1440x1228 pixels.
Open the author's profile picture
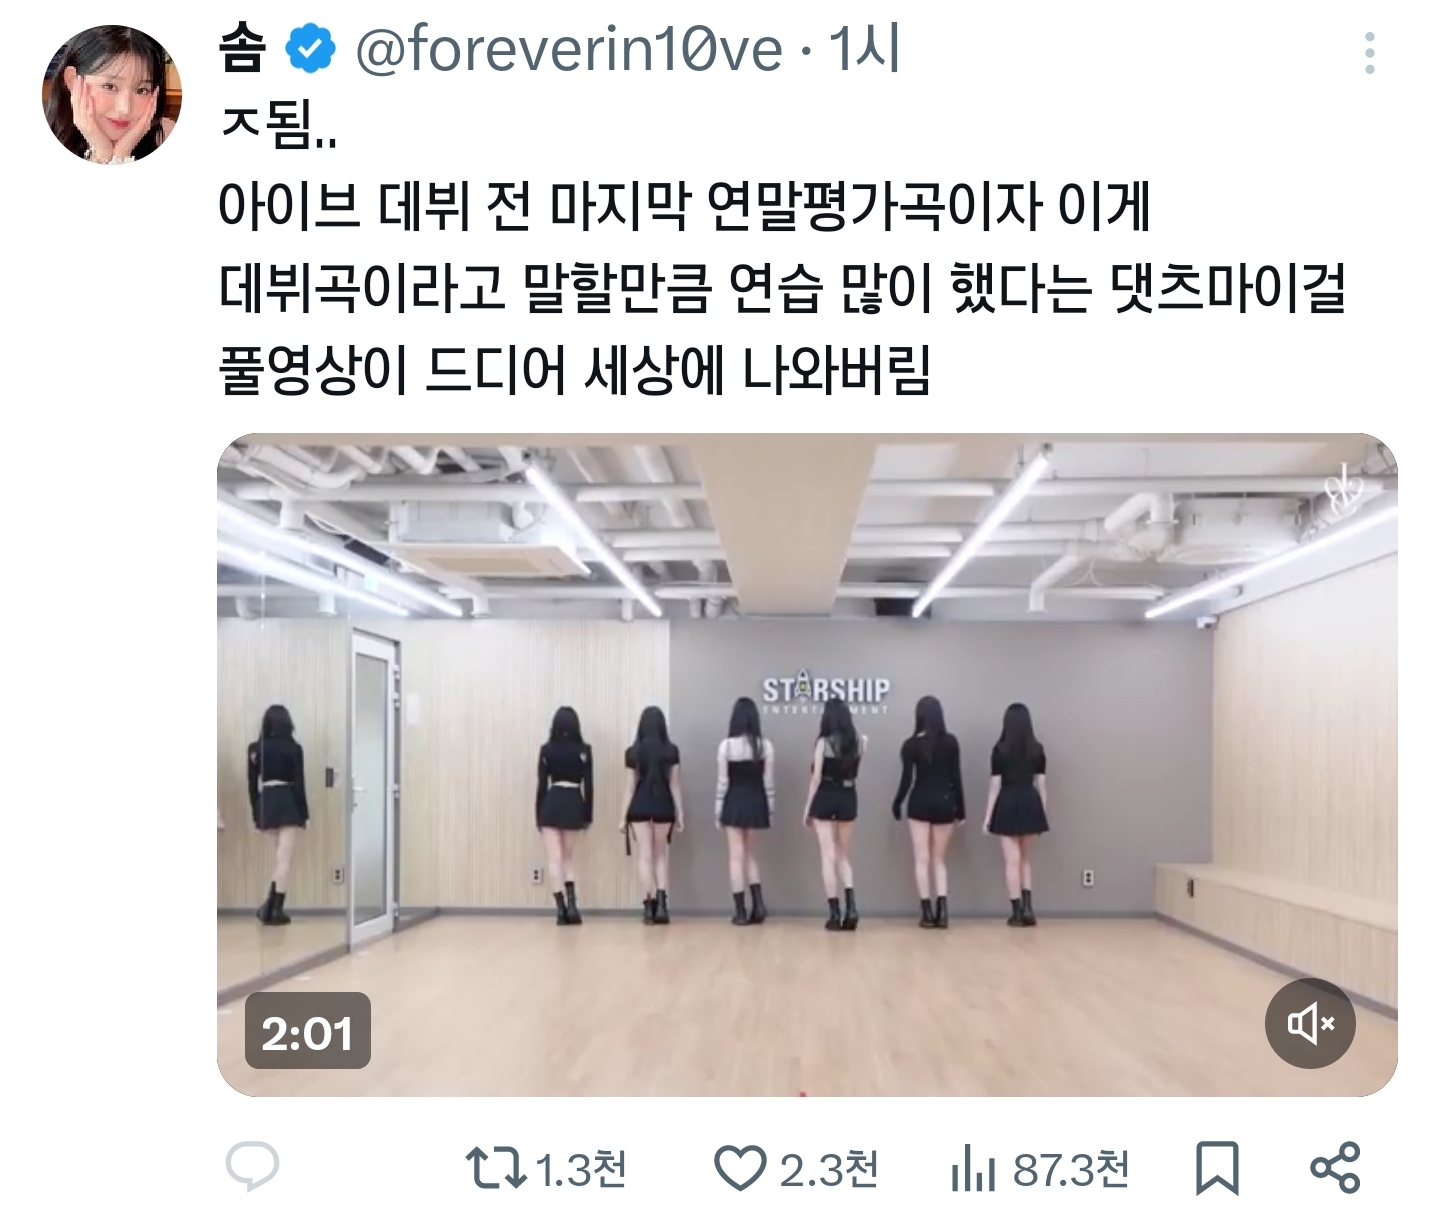(111, 95)
